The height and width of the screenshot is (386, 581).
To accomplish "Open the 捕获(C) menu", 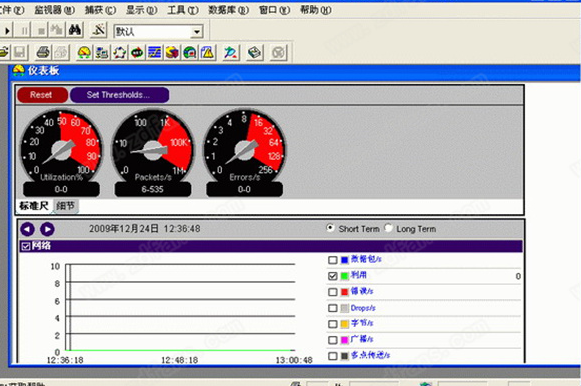I will [x=100, y=10].
